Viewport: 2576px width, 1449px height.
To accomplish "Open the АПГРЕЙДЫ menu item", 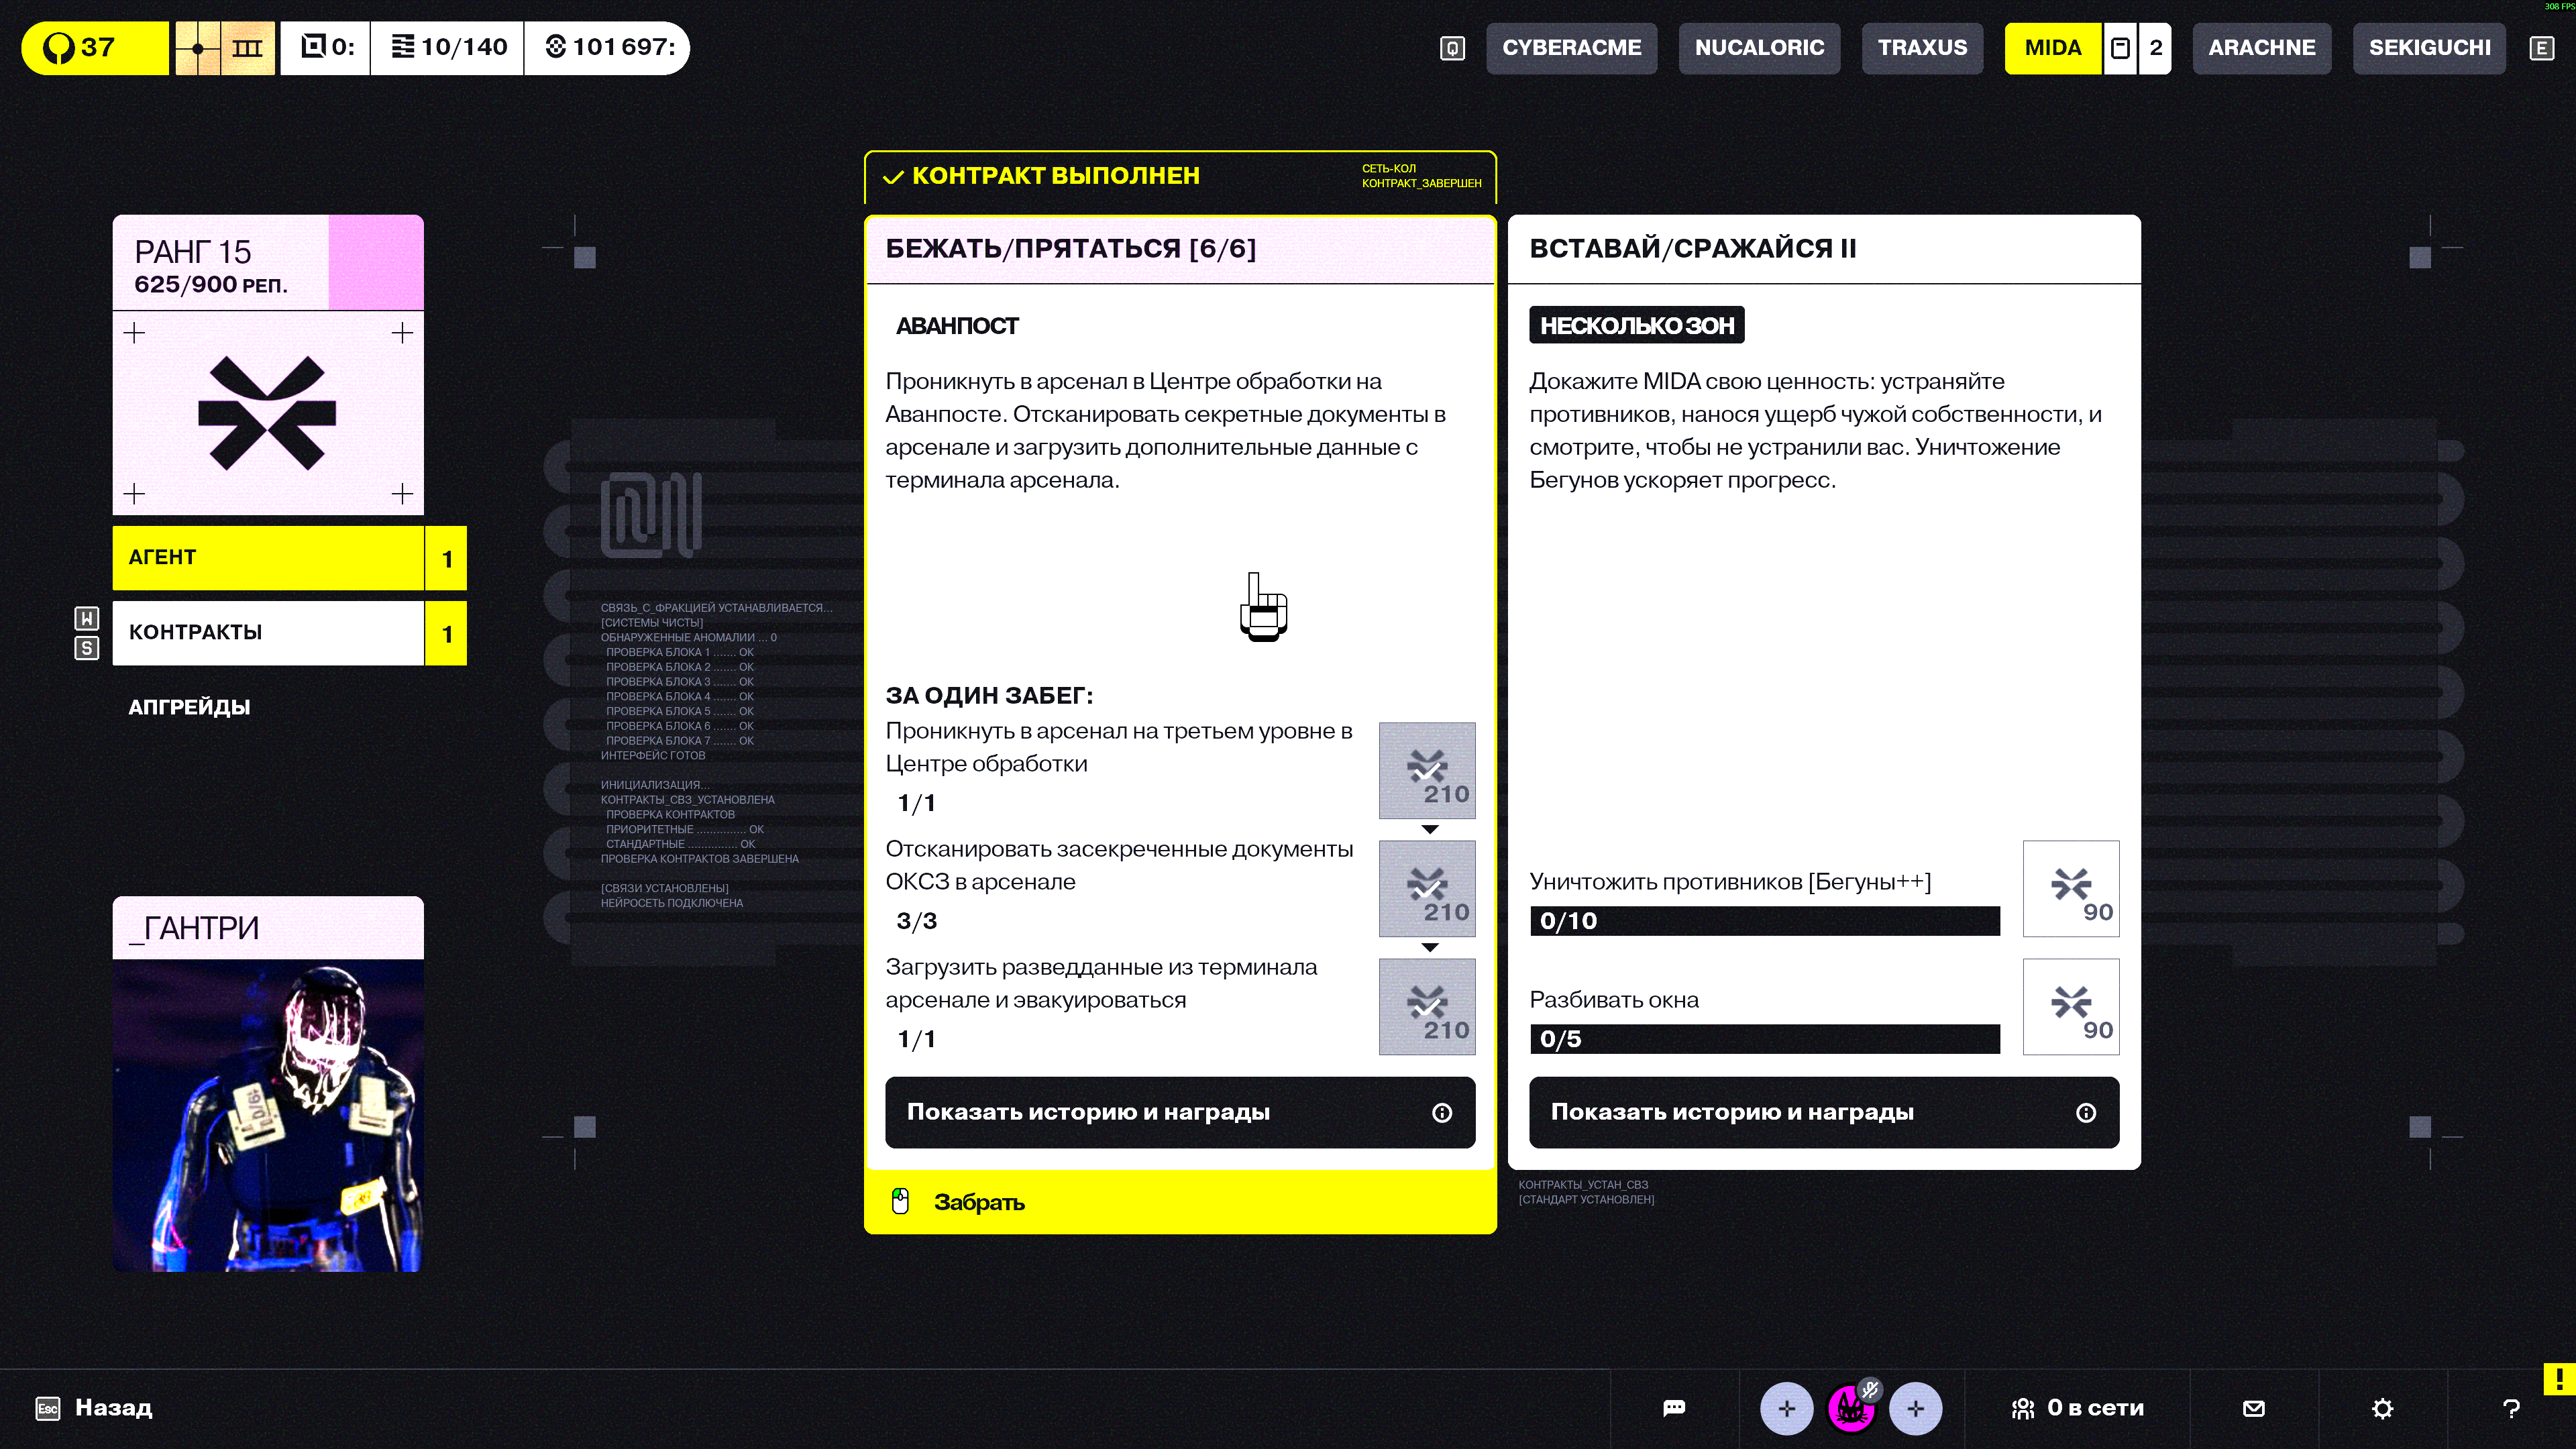I will coord(189,707).
